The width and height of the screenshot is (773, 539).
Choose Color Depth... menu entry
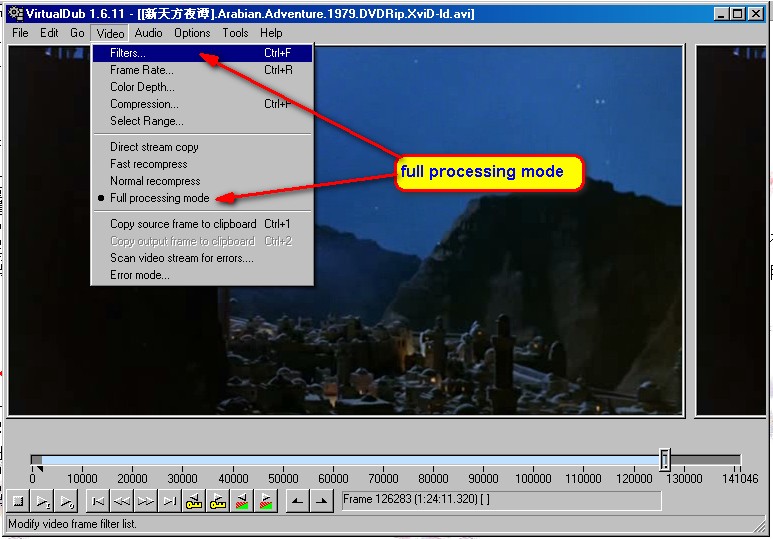point(202,87)
